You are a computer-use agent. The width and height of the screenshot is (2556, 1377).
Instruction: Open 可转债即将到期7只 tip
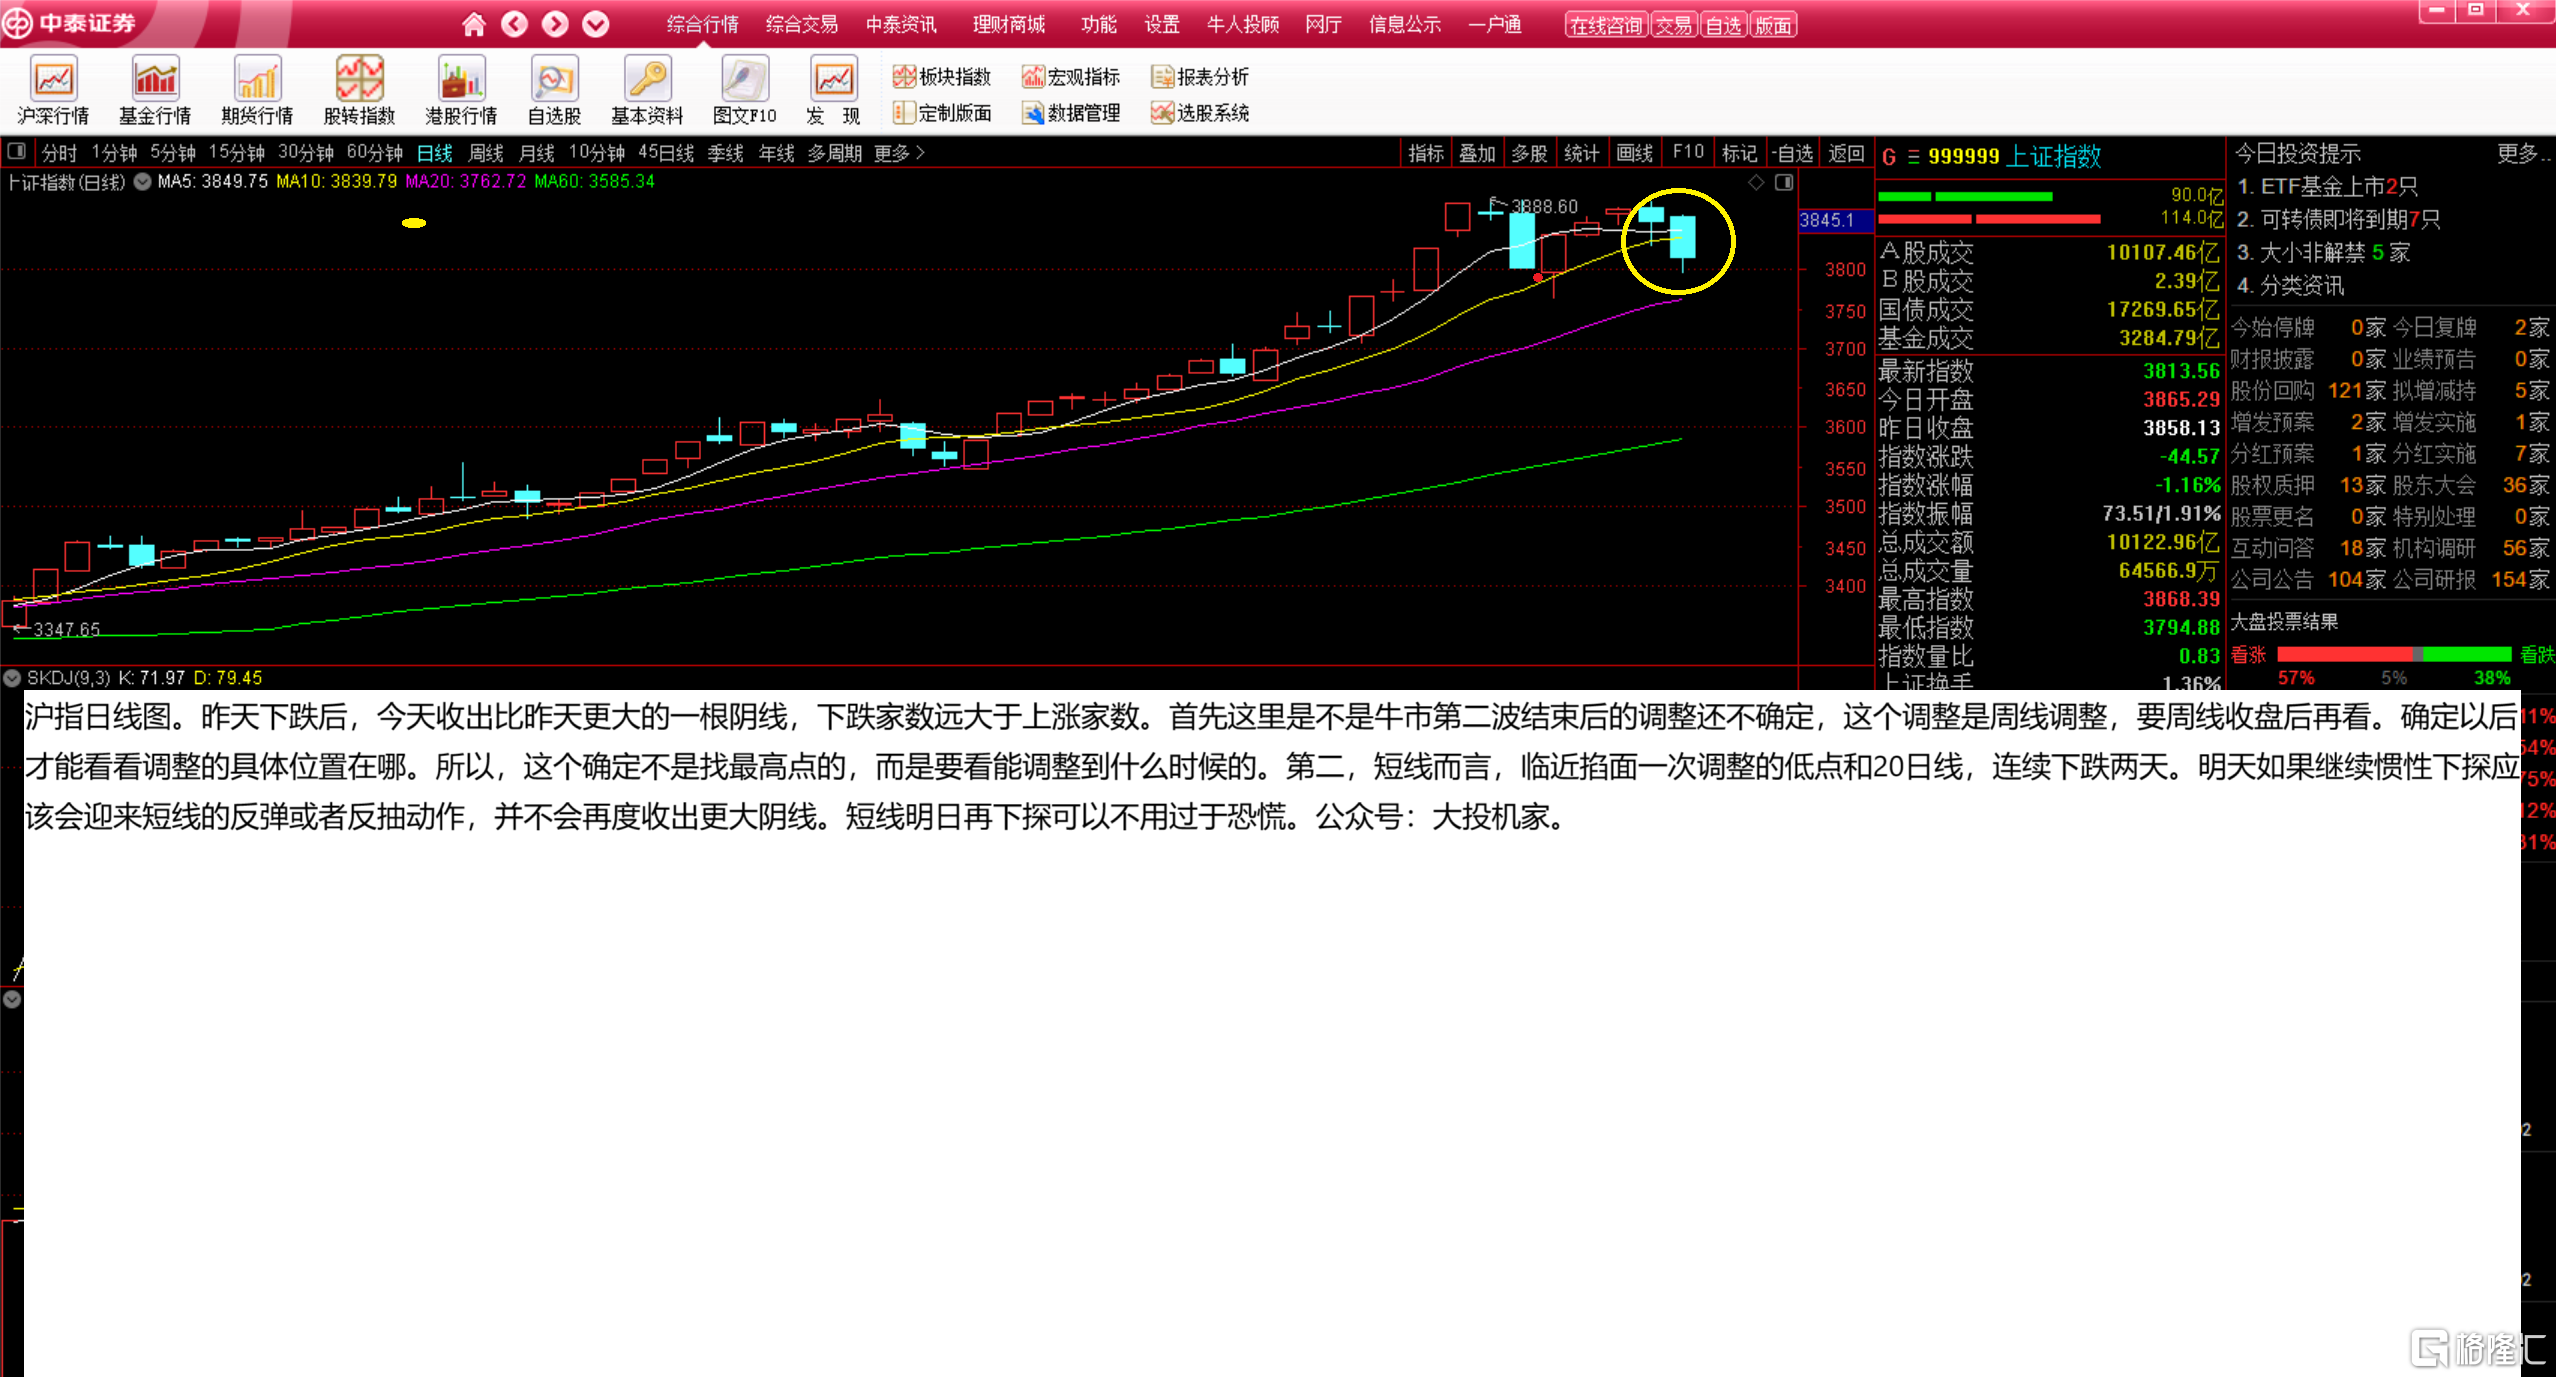(2338, 220)
